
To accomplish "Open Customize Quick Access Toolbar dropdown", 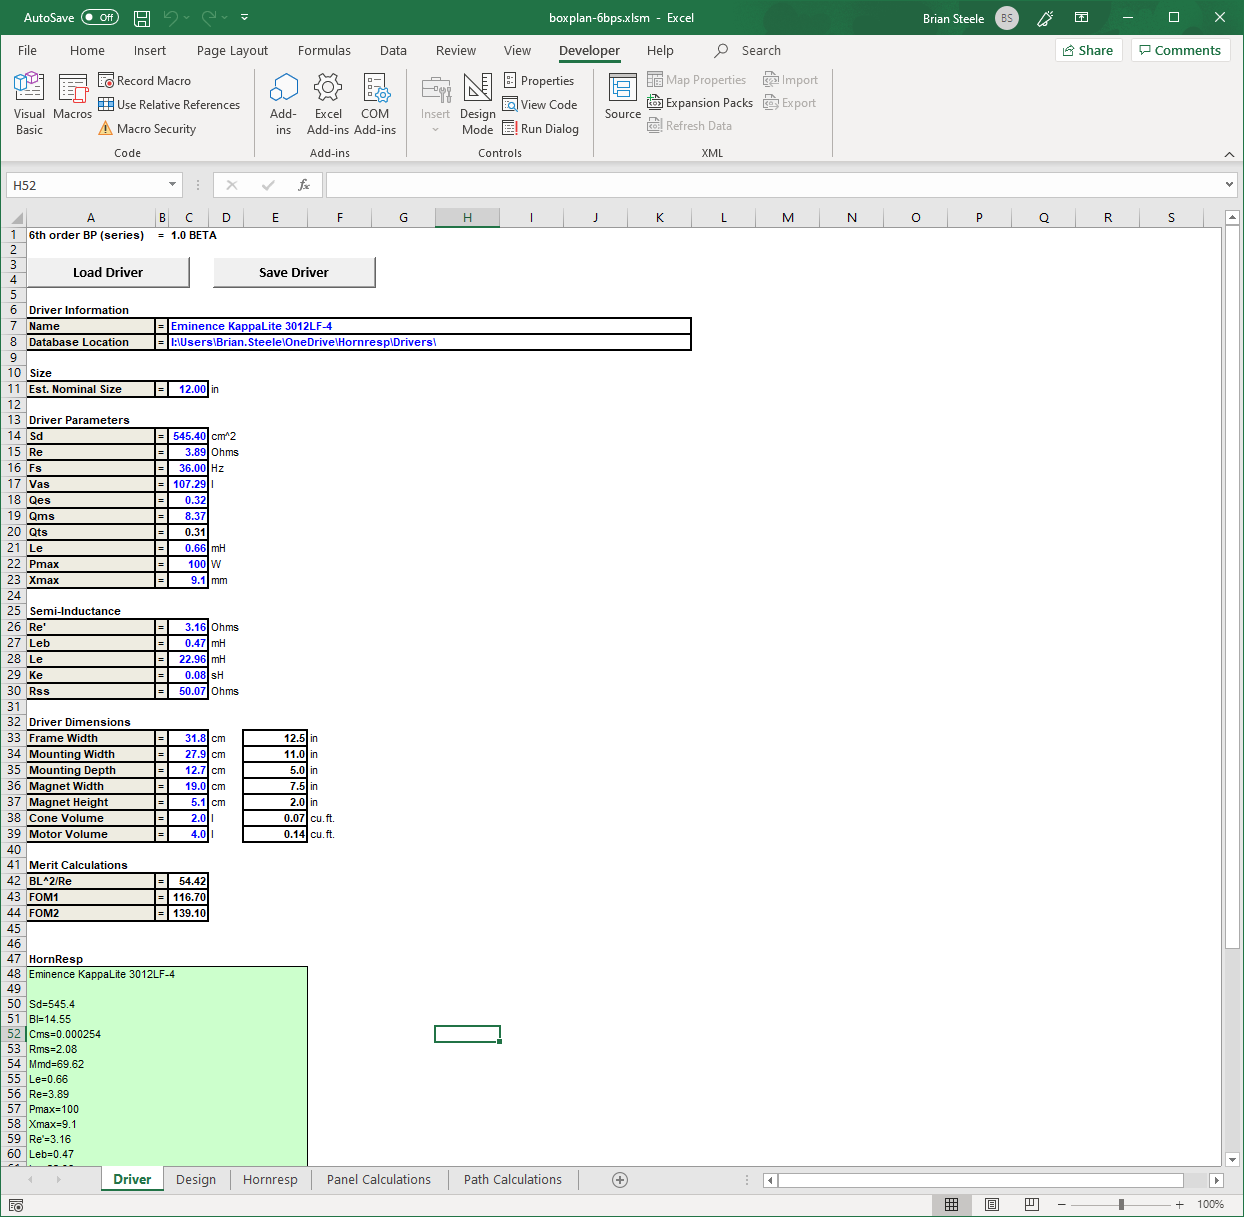I will tap(245, 18).
